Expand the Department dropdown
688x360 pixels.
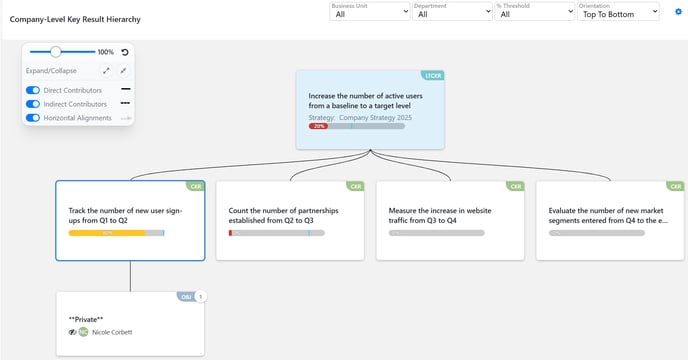pos(452,11)
